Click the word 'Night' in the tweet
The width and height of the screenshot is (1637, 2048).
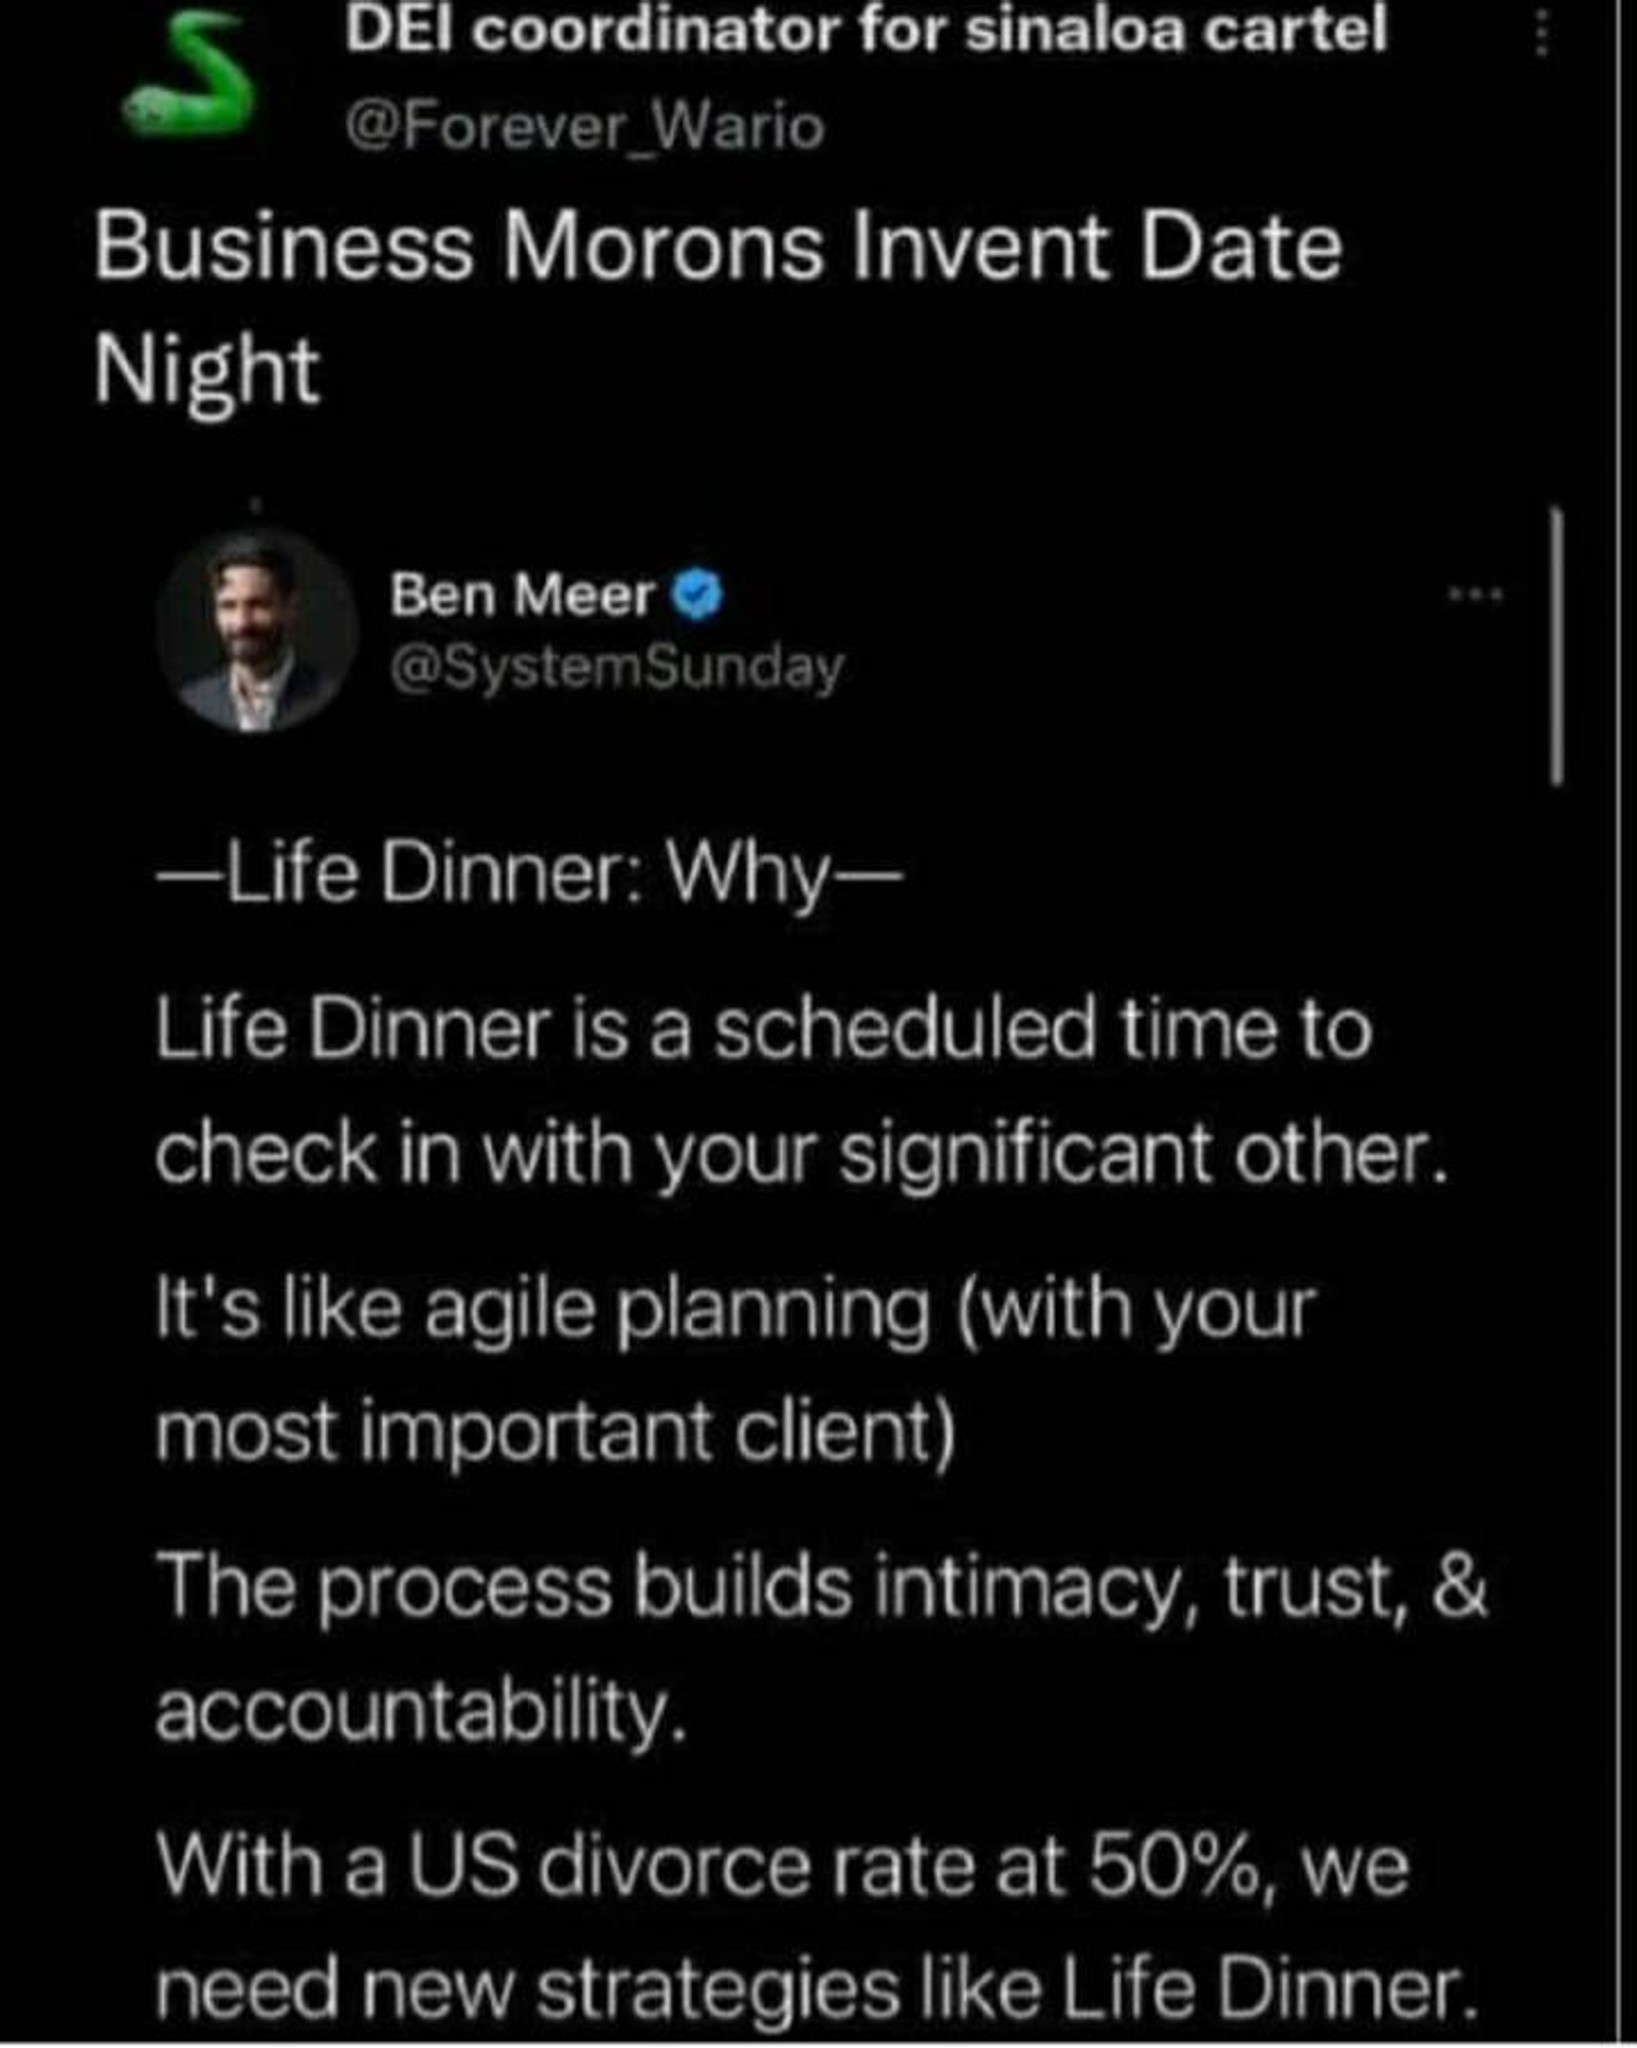coord(207,373)
